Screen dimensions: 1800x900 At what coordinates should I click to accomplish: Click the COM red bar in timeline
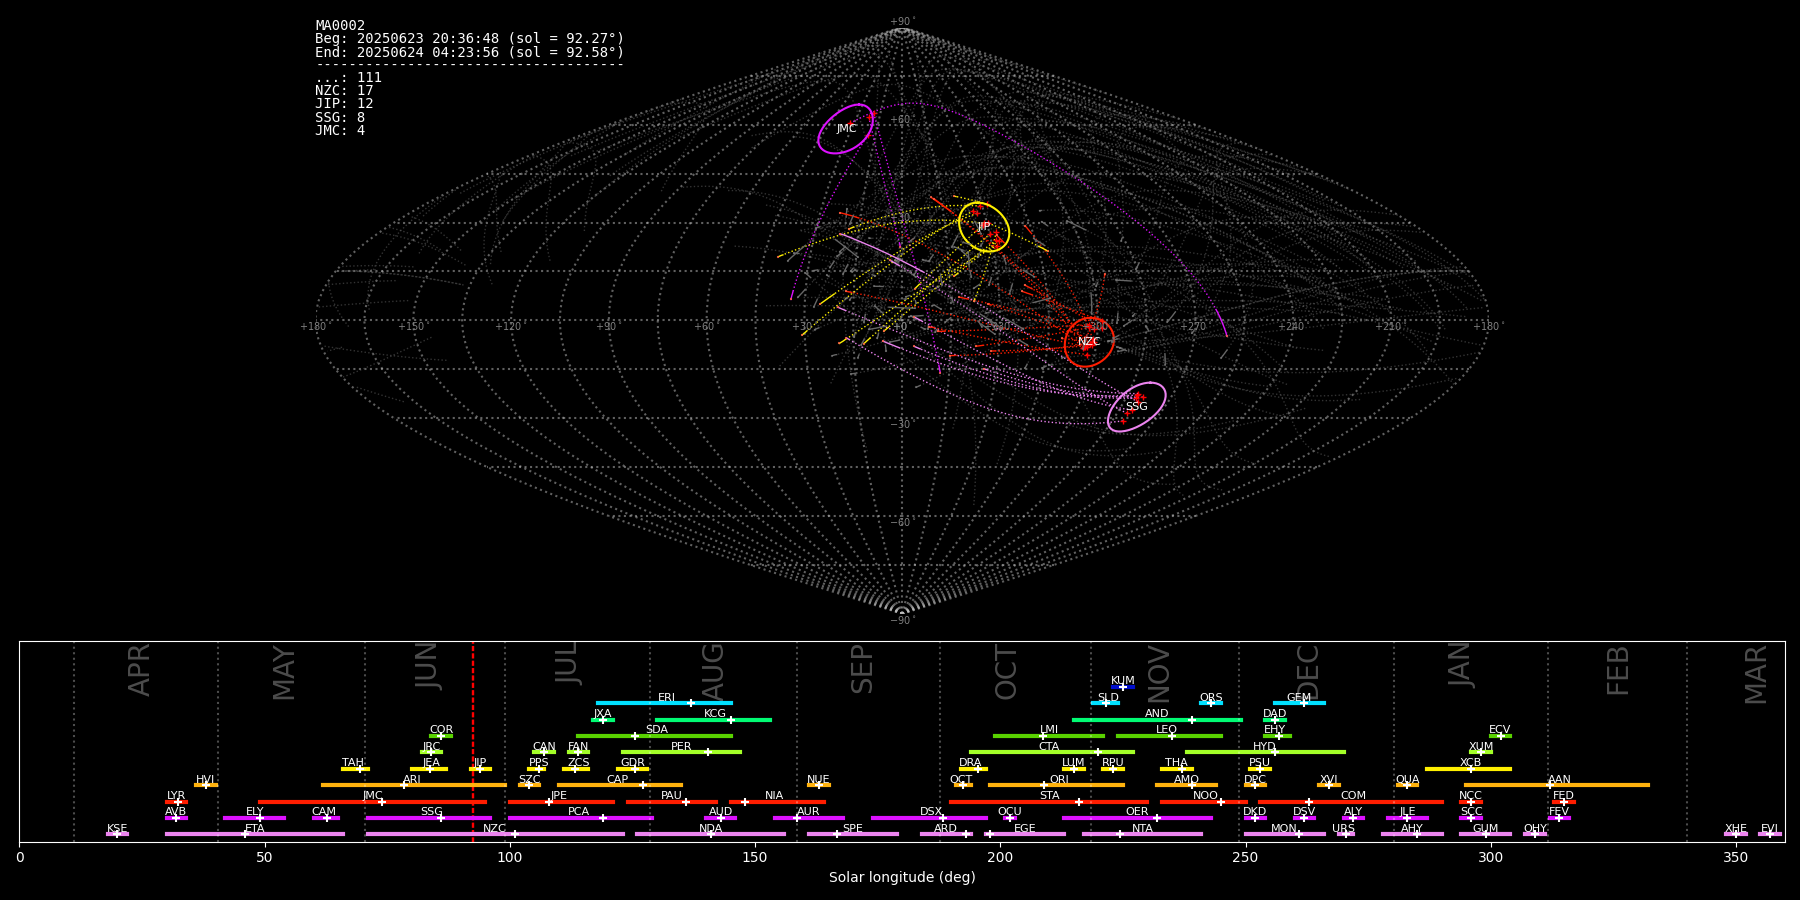point(1351,801)
